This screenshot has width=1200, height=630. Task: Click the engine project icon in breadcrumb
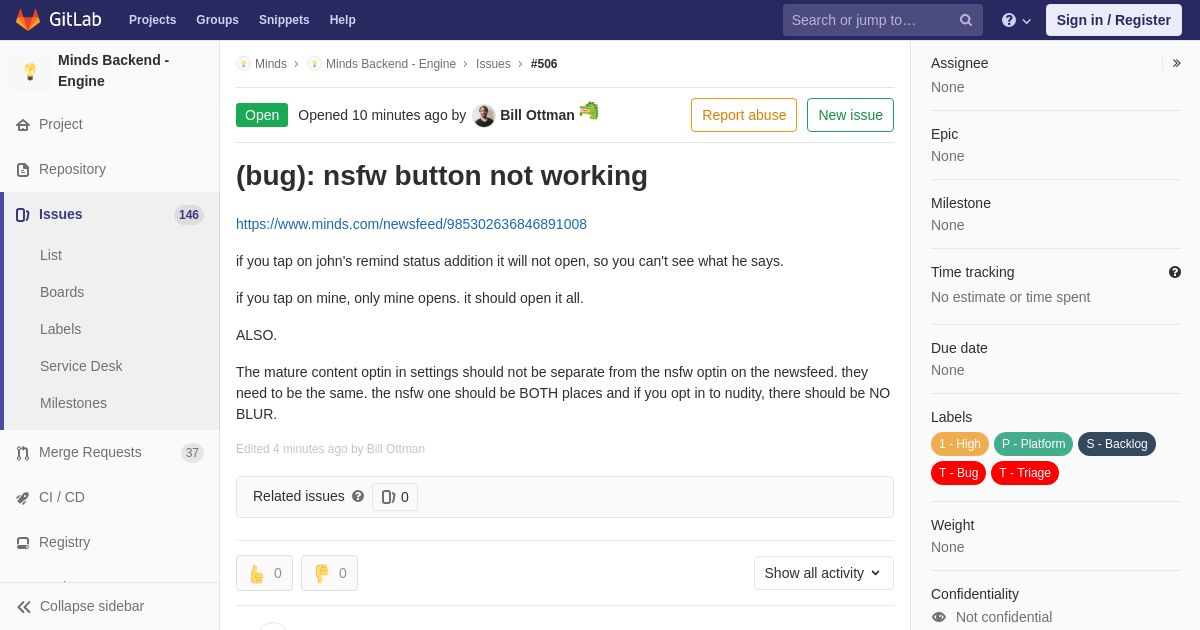[x=314, y=64]
